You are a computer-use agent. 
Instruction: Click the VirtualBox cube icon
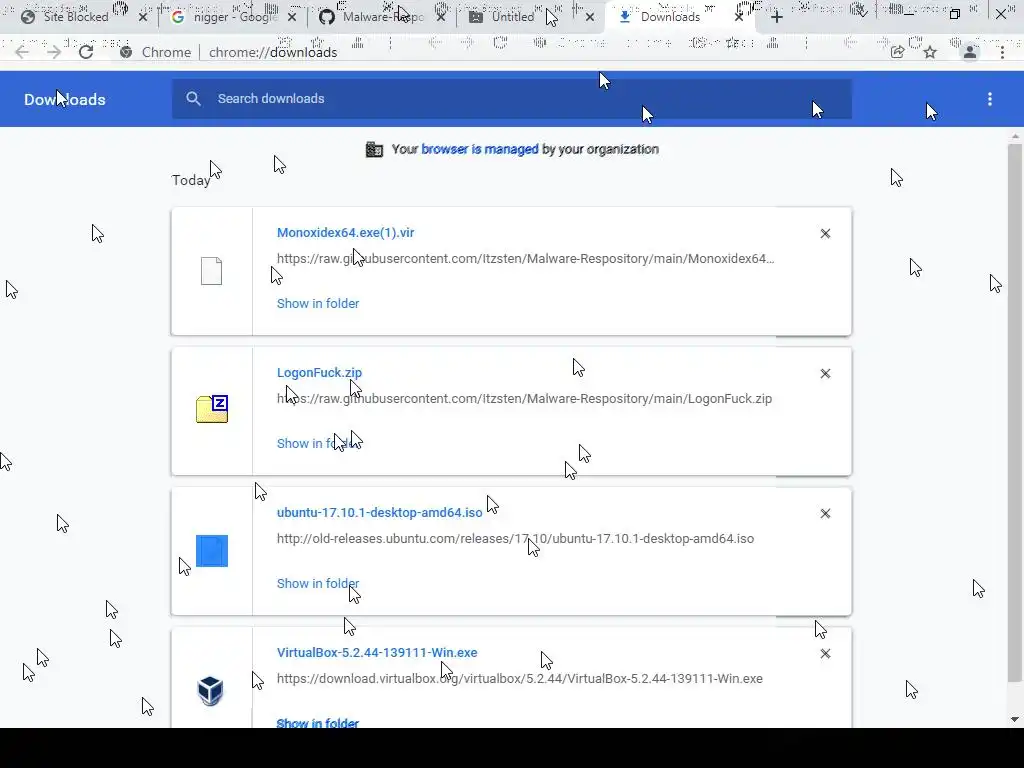[210, 691]
